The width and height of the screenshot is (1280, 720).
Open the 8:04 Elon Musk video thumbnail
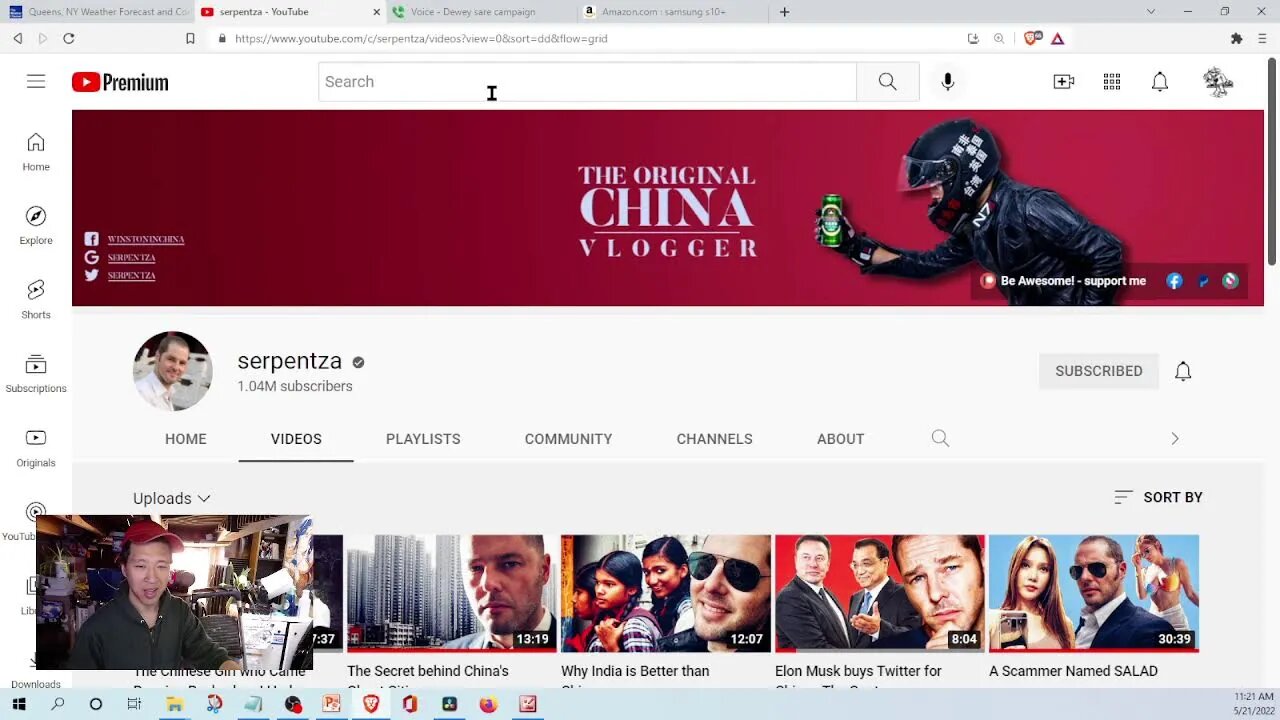(x=879, y=593)
